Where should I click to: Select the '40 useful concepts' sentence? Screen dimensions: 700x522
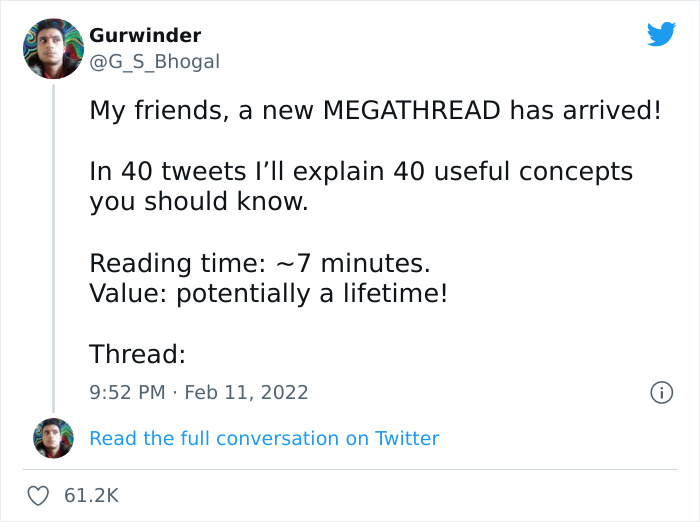tap(361, 171)
